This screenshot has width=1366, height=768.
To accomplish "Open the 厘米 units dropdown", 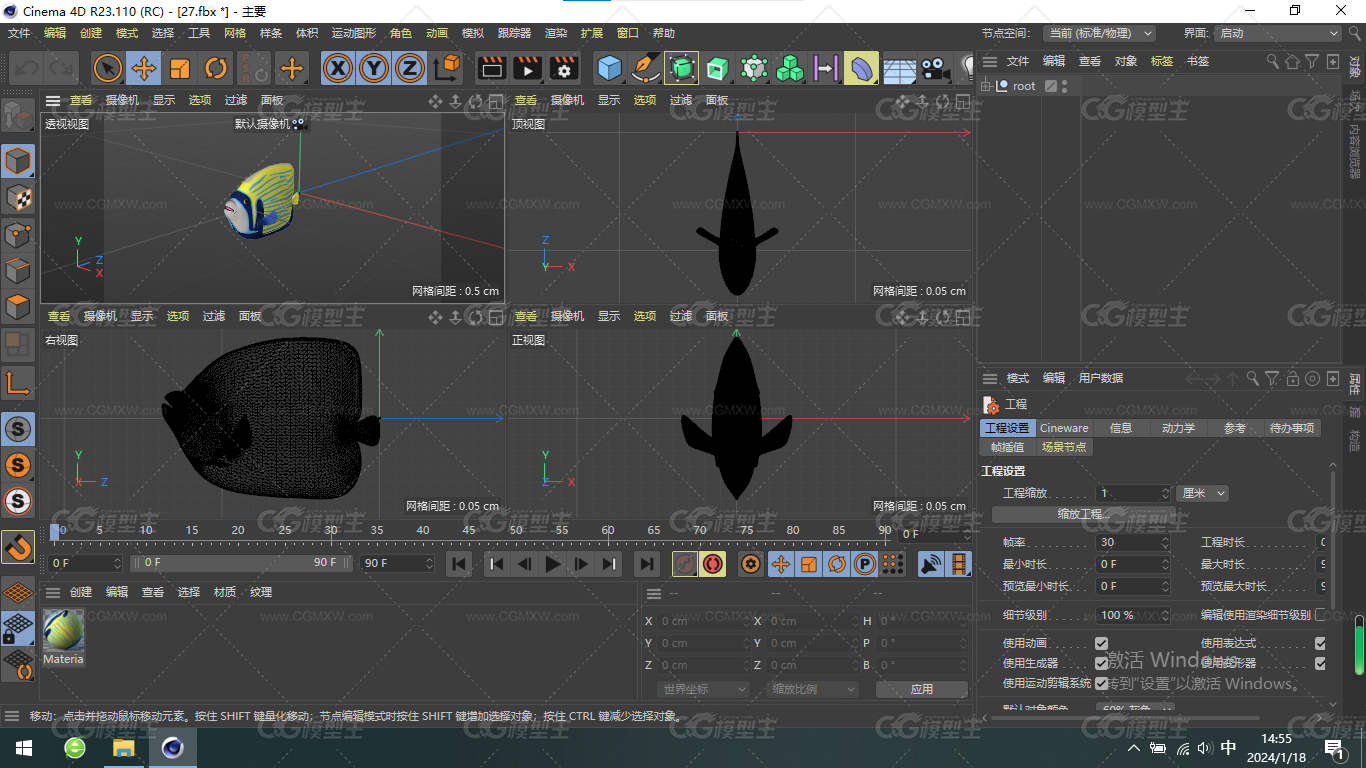I will tap(1203, 493).
